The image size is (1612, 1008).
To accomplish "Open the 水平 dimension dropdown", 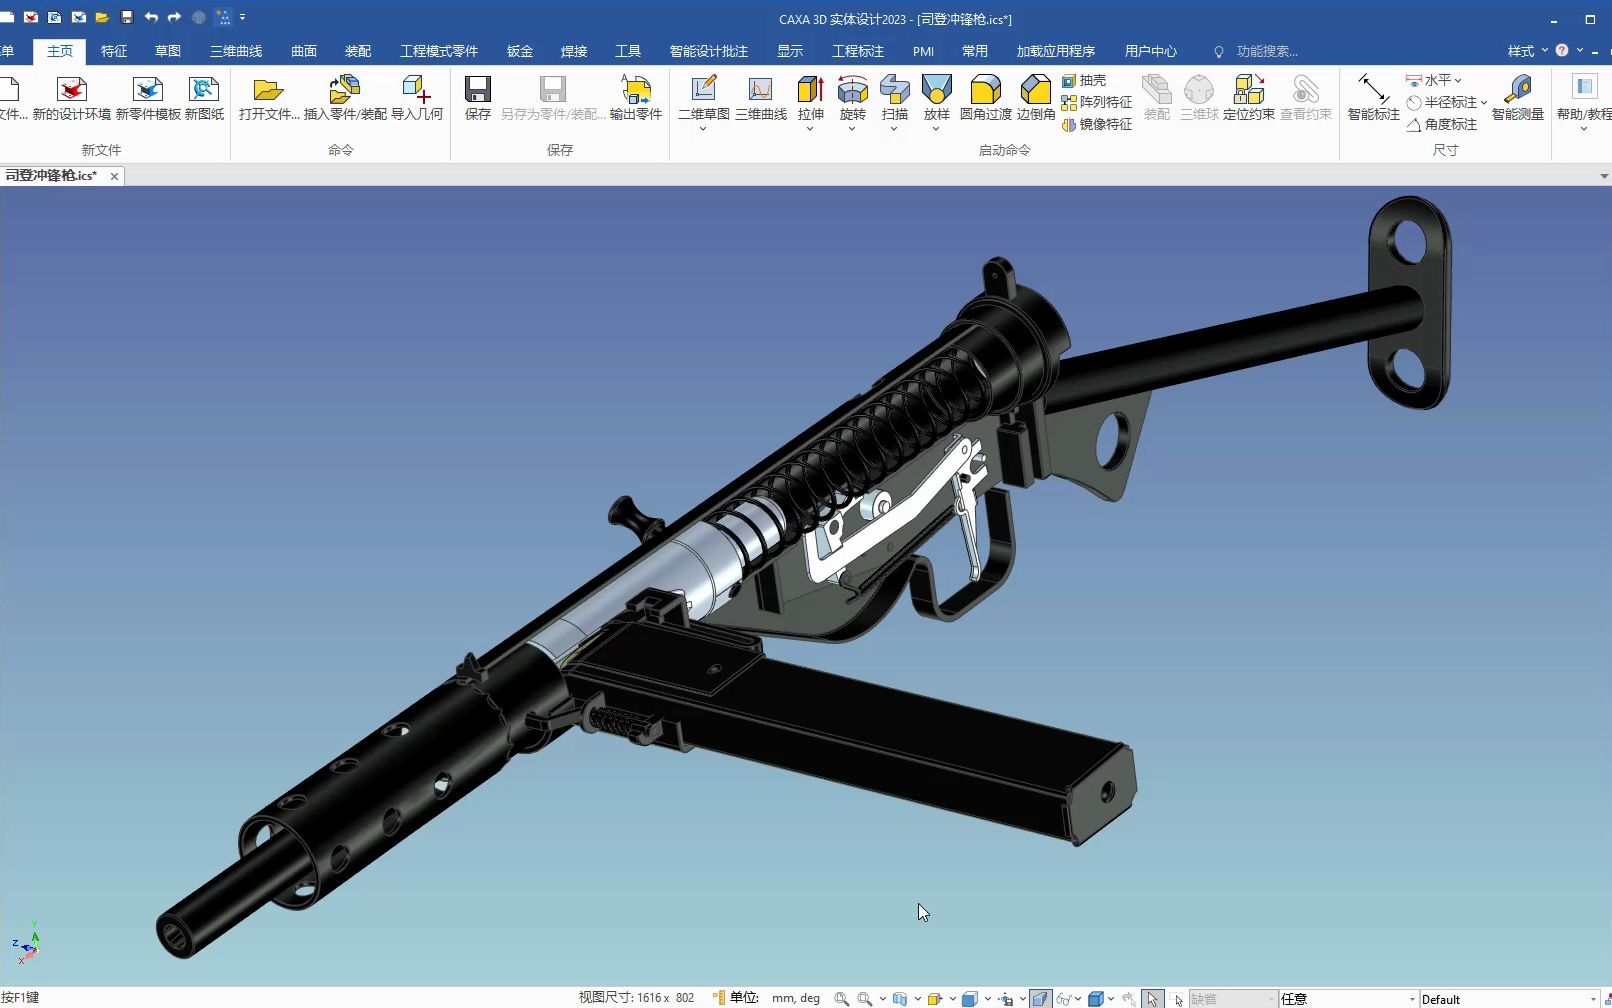I will pyautogui.click(x=1458, y=80).
